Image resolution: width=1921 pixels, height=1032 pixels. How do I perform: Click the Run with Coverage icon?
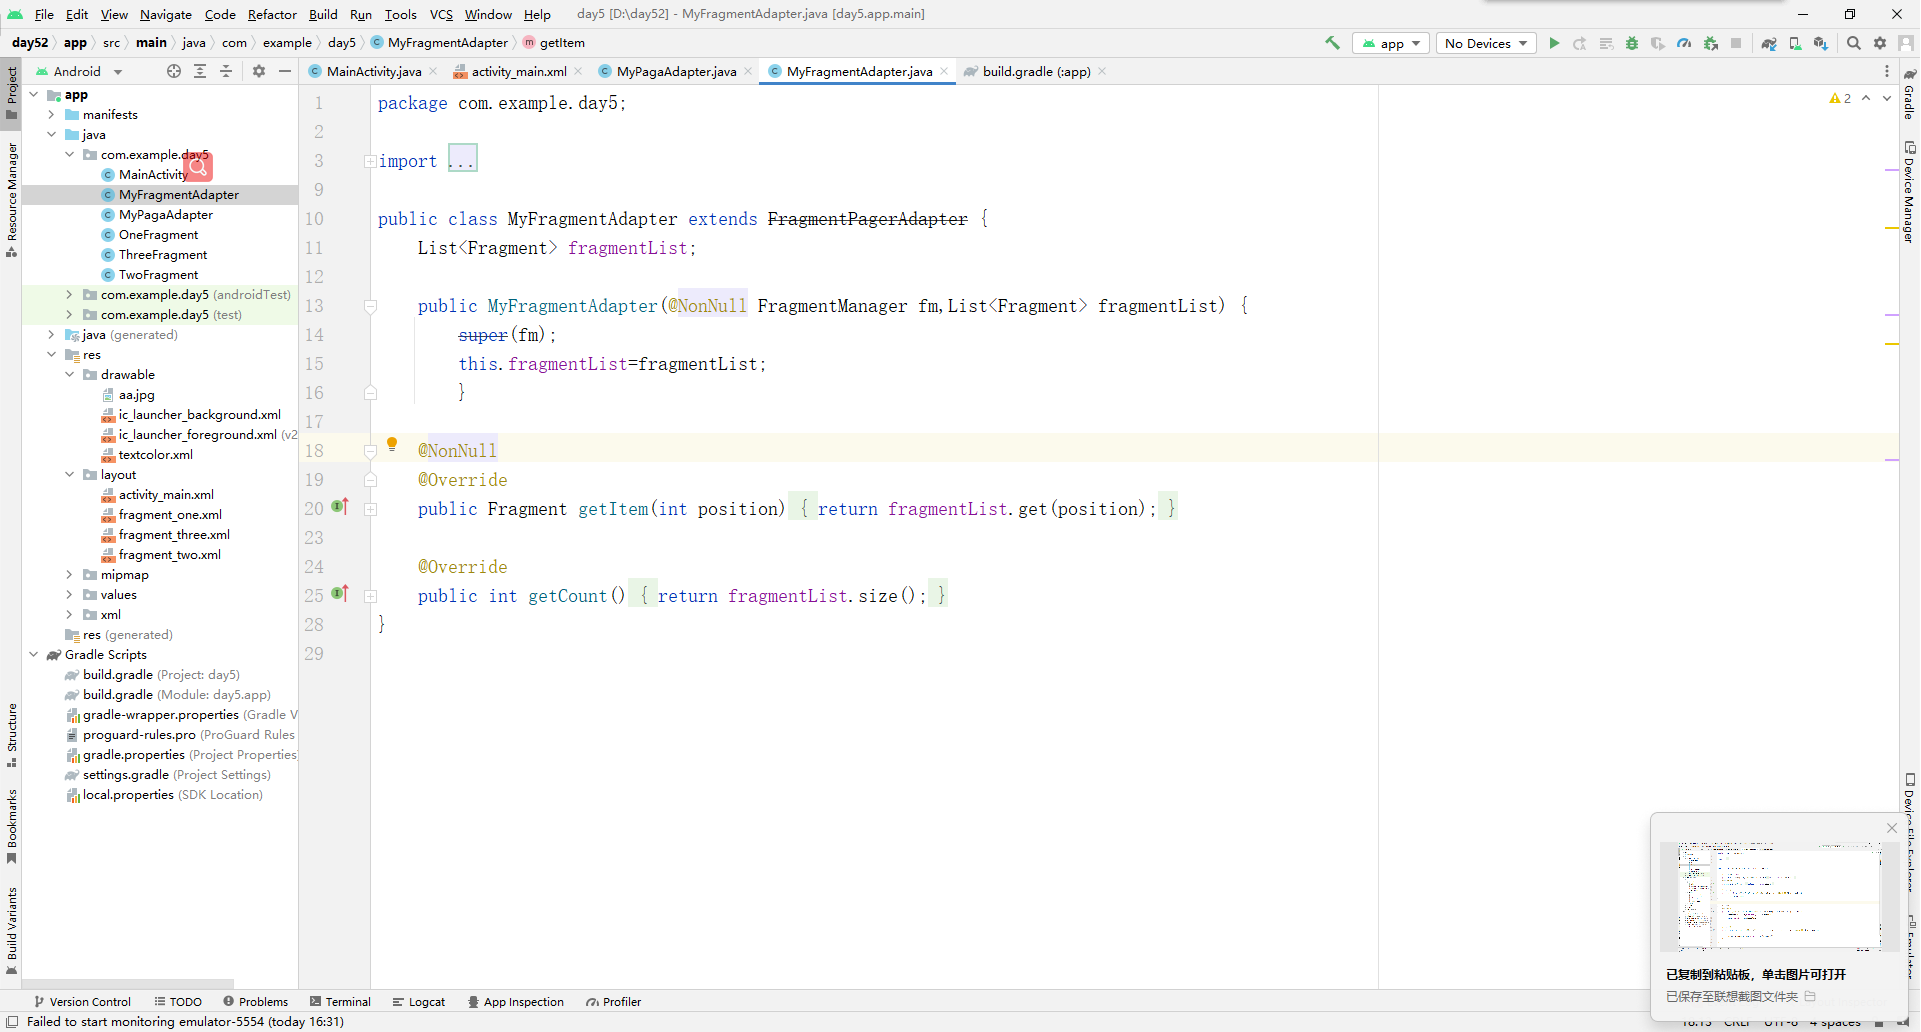1658,43
